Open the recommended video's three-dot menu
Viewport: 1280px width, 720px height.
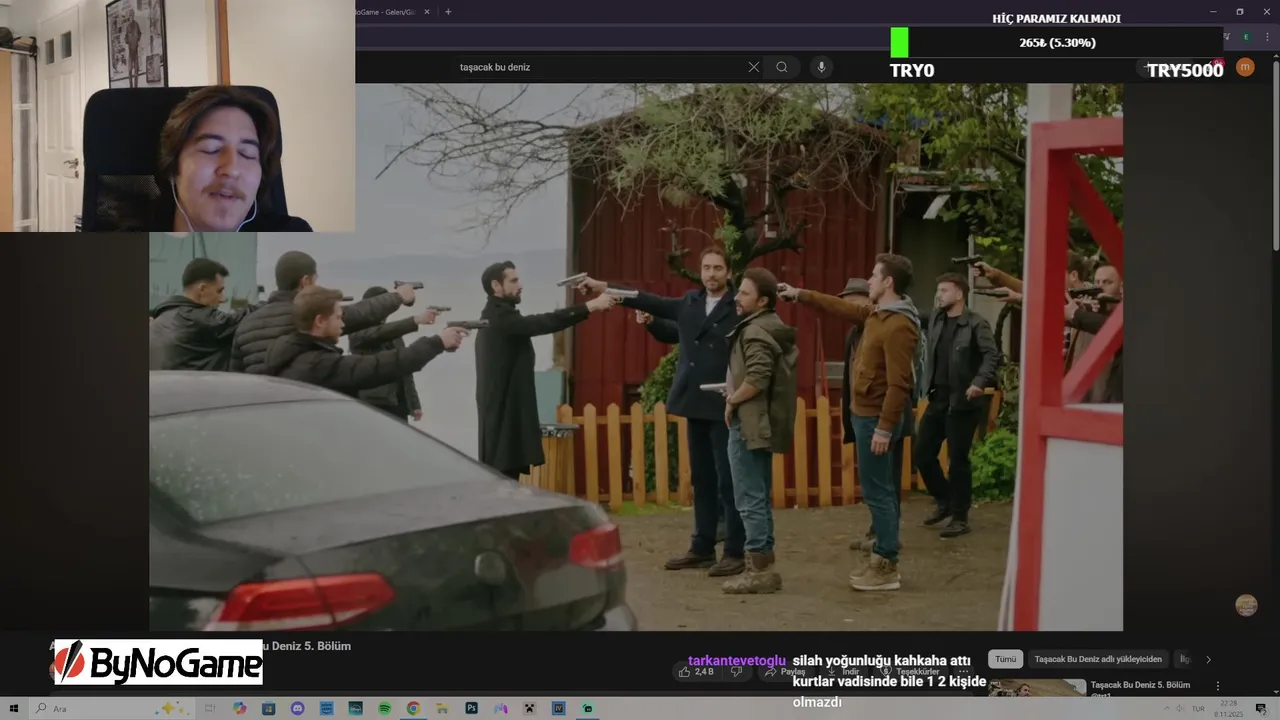(1218, 686)
